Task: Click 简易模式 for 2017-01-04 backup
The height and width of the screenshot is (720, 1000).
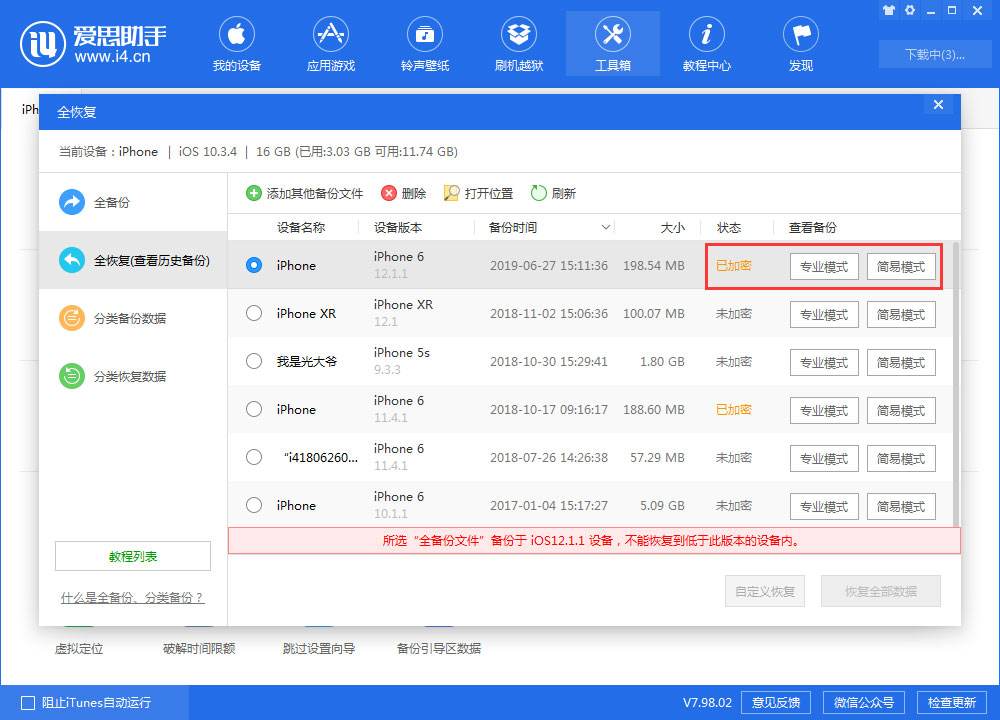Action: (901, 506)
